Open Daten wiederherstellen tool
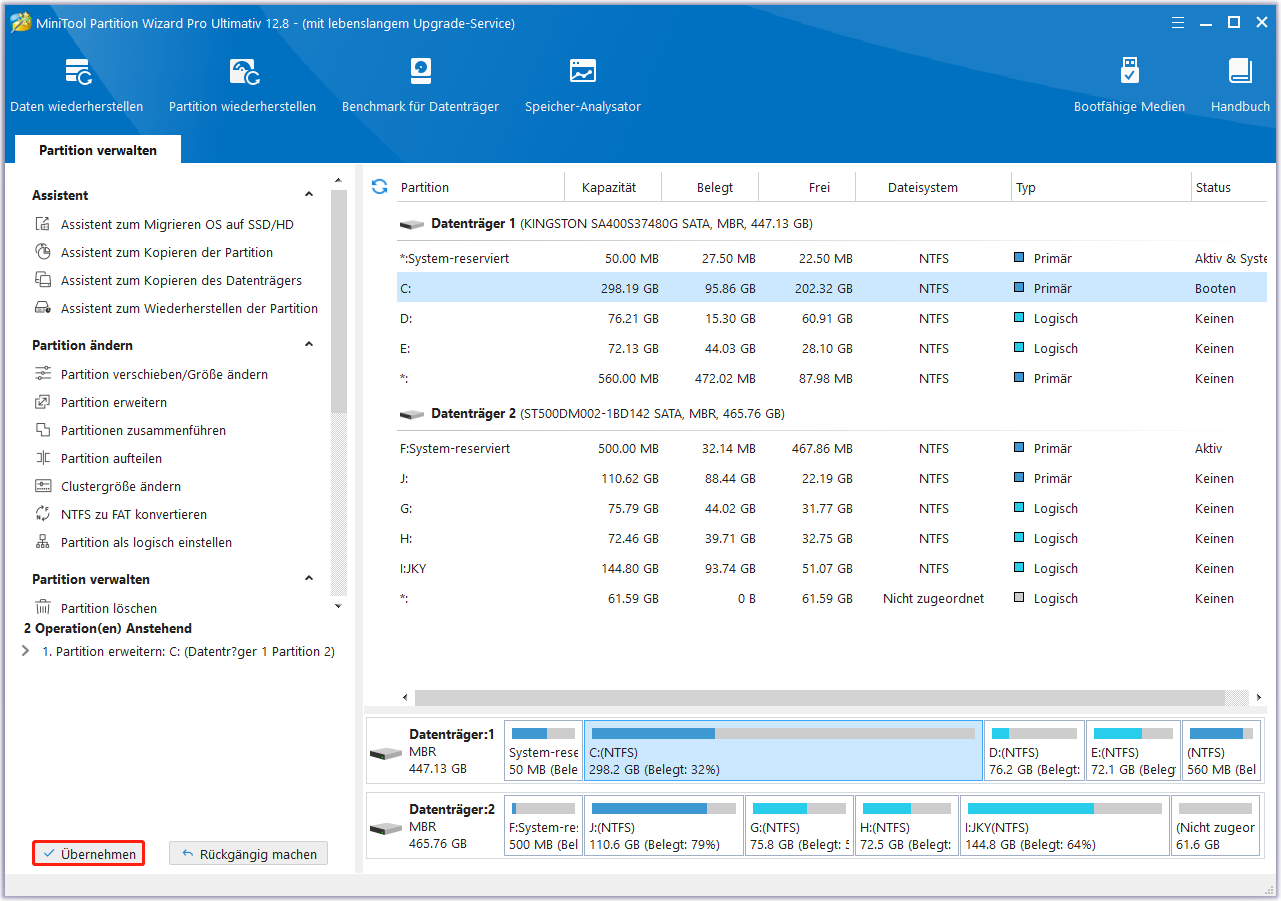 tap(77, 86)
